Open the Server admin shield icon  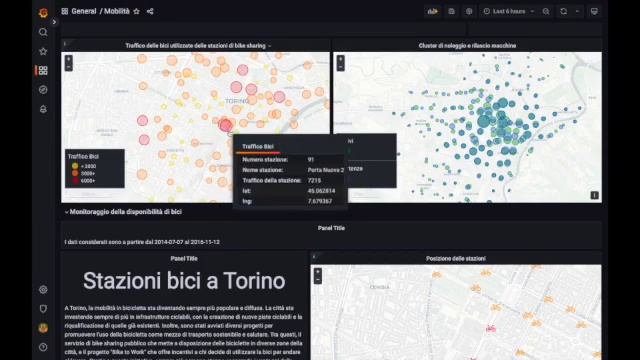(43, 309)
